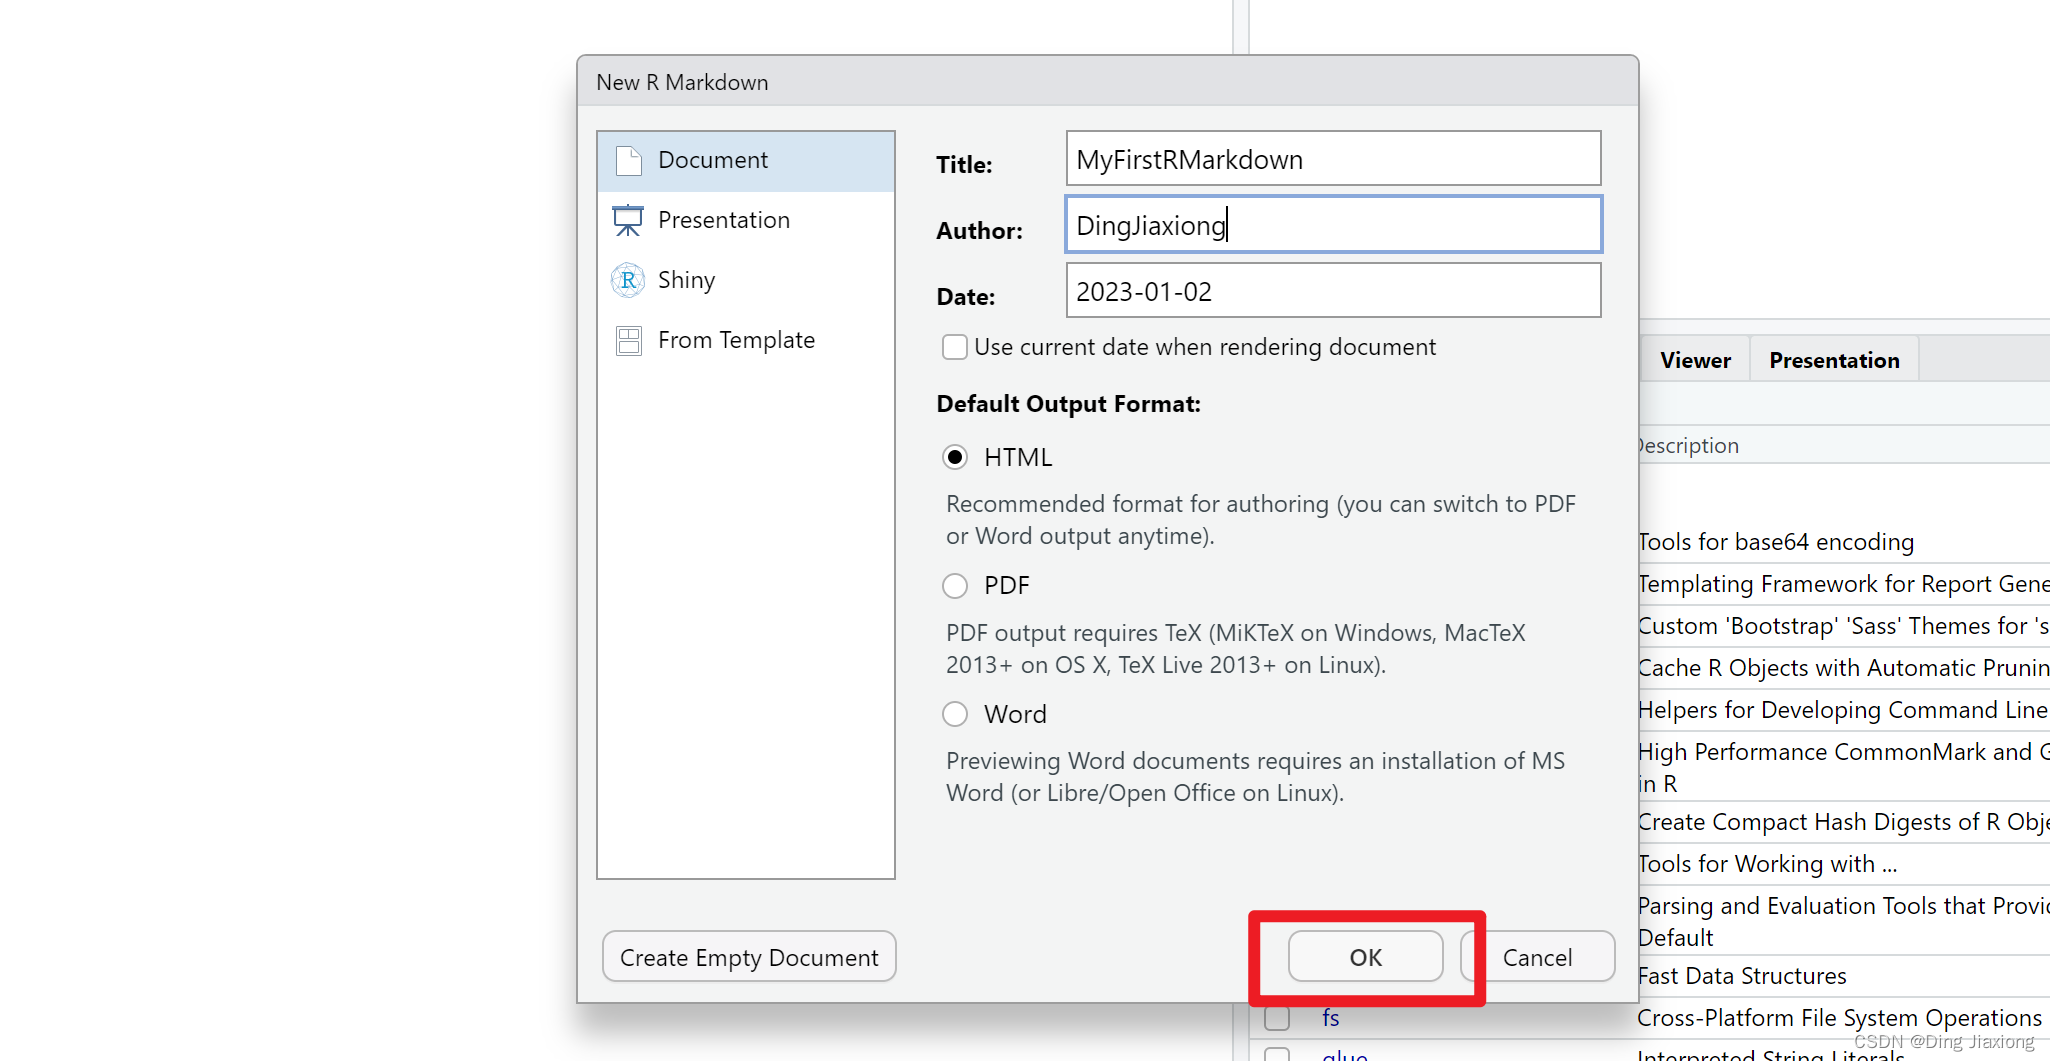This screenshot has width=2050, height=1061.
Task: Choose the Document type label
Action: 713,160
